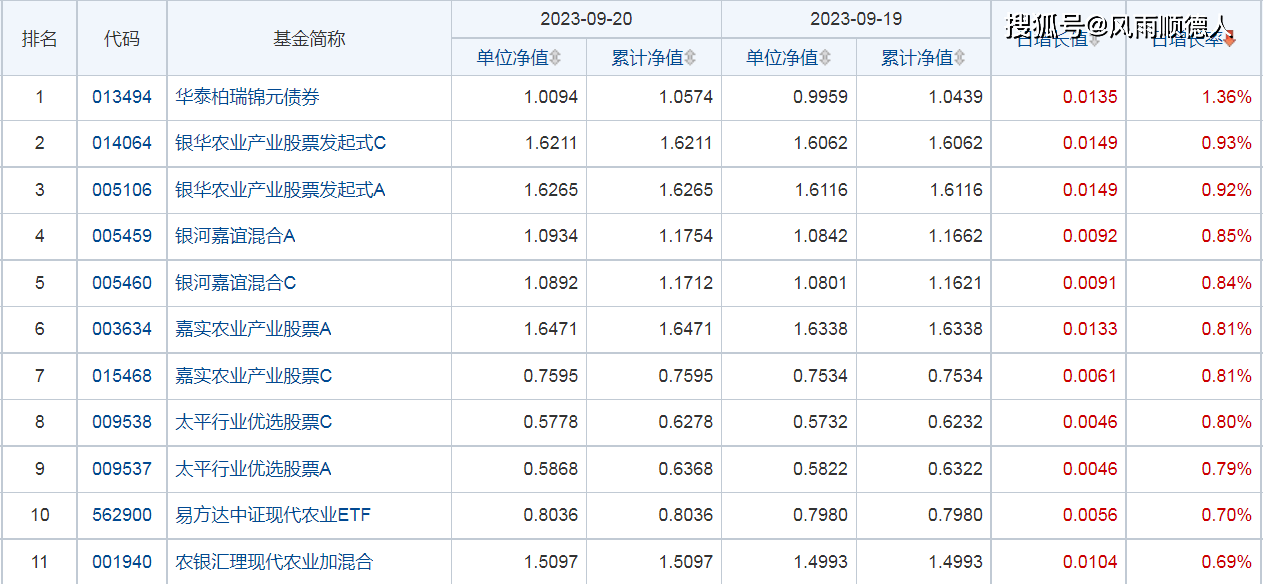
Task: Open fund code 005106
Action: tap(122, 190)
